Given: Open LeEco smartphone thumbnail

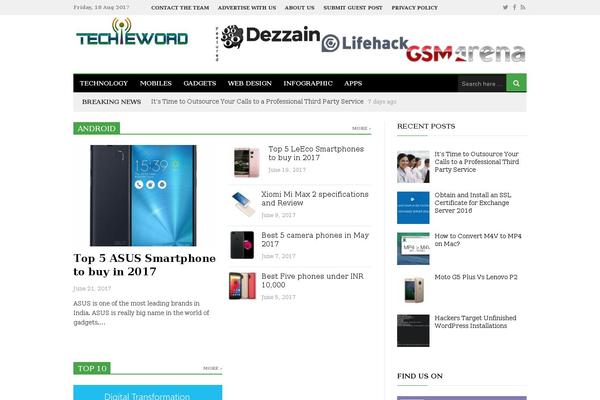Looking at the screenshot, I should click(246, 162).
